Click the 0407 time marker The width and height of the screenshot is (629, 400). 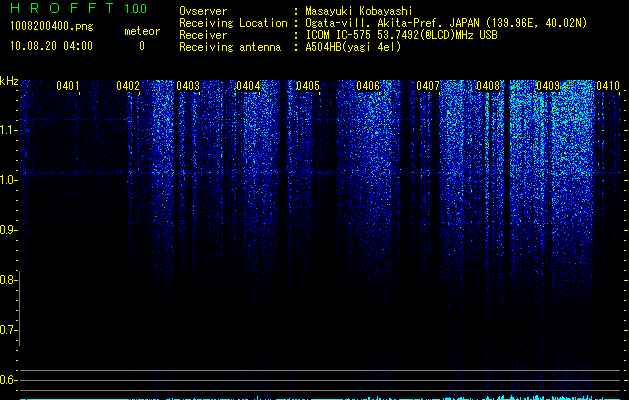coord(428,86)
